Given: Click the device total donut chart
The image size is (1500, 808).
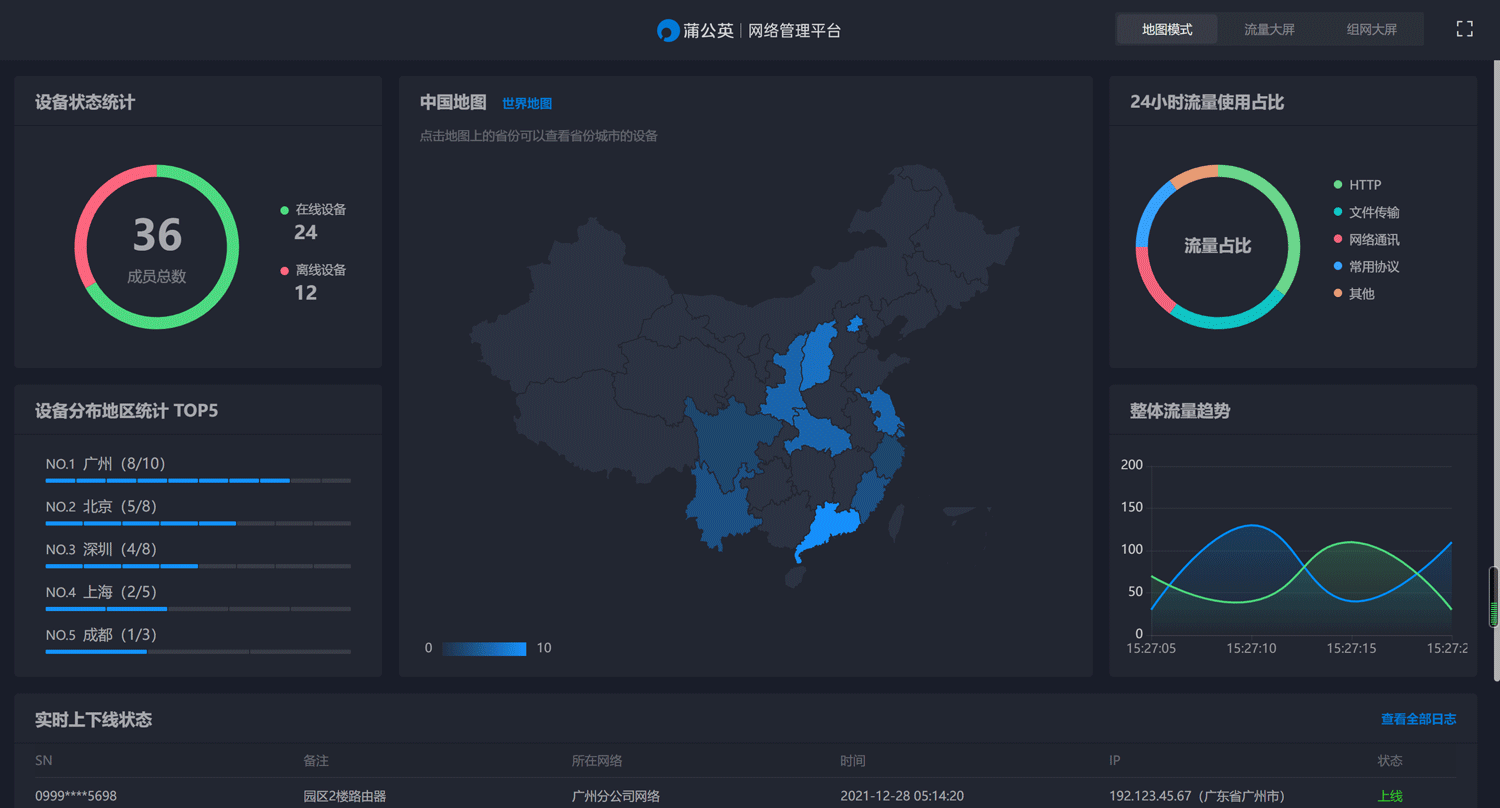Looking at the screenshot, I should [157, 247].
